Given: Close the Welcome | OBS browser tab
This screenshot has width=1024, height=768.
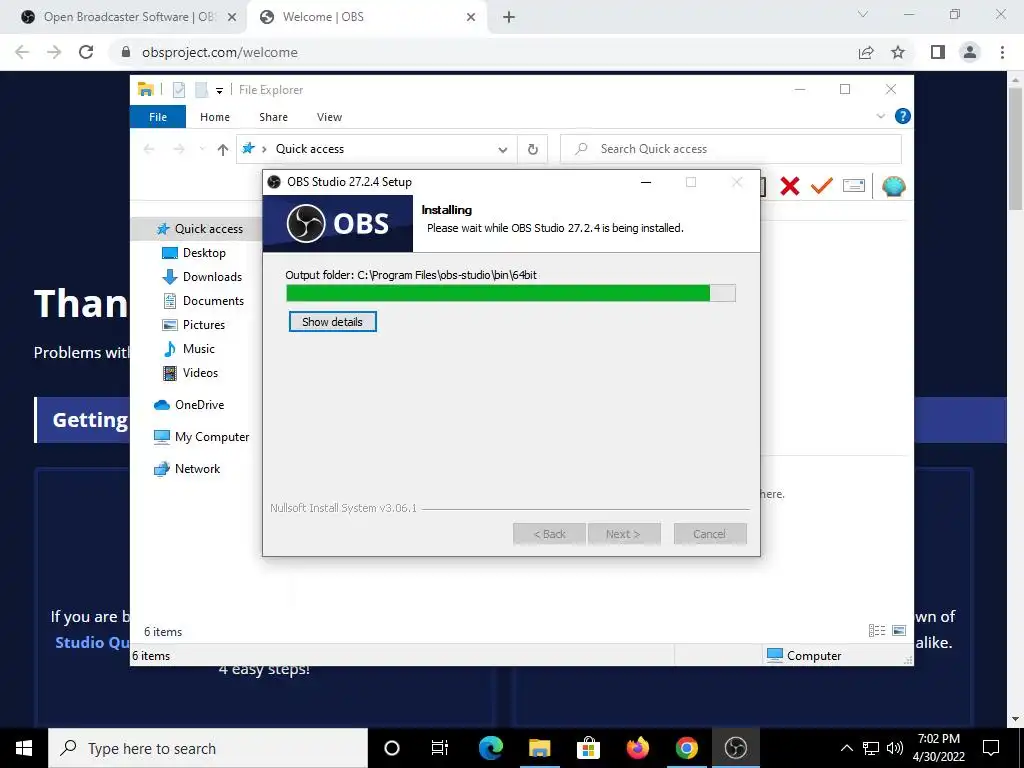Looking at the screenshot, I should point(471,18).
